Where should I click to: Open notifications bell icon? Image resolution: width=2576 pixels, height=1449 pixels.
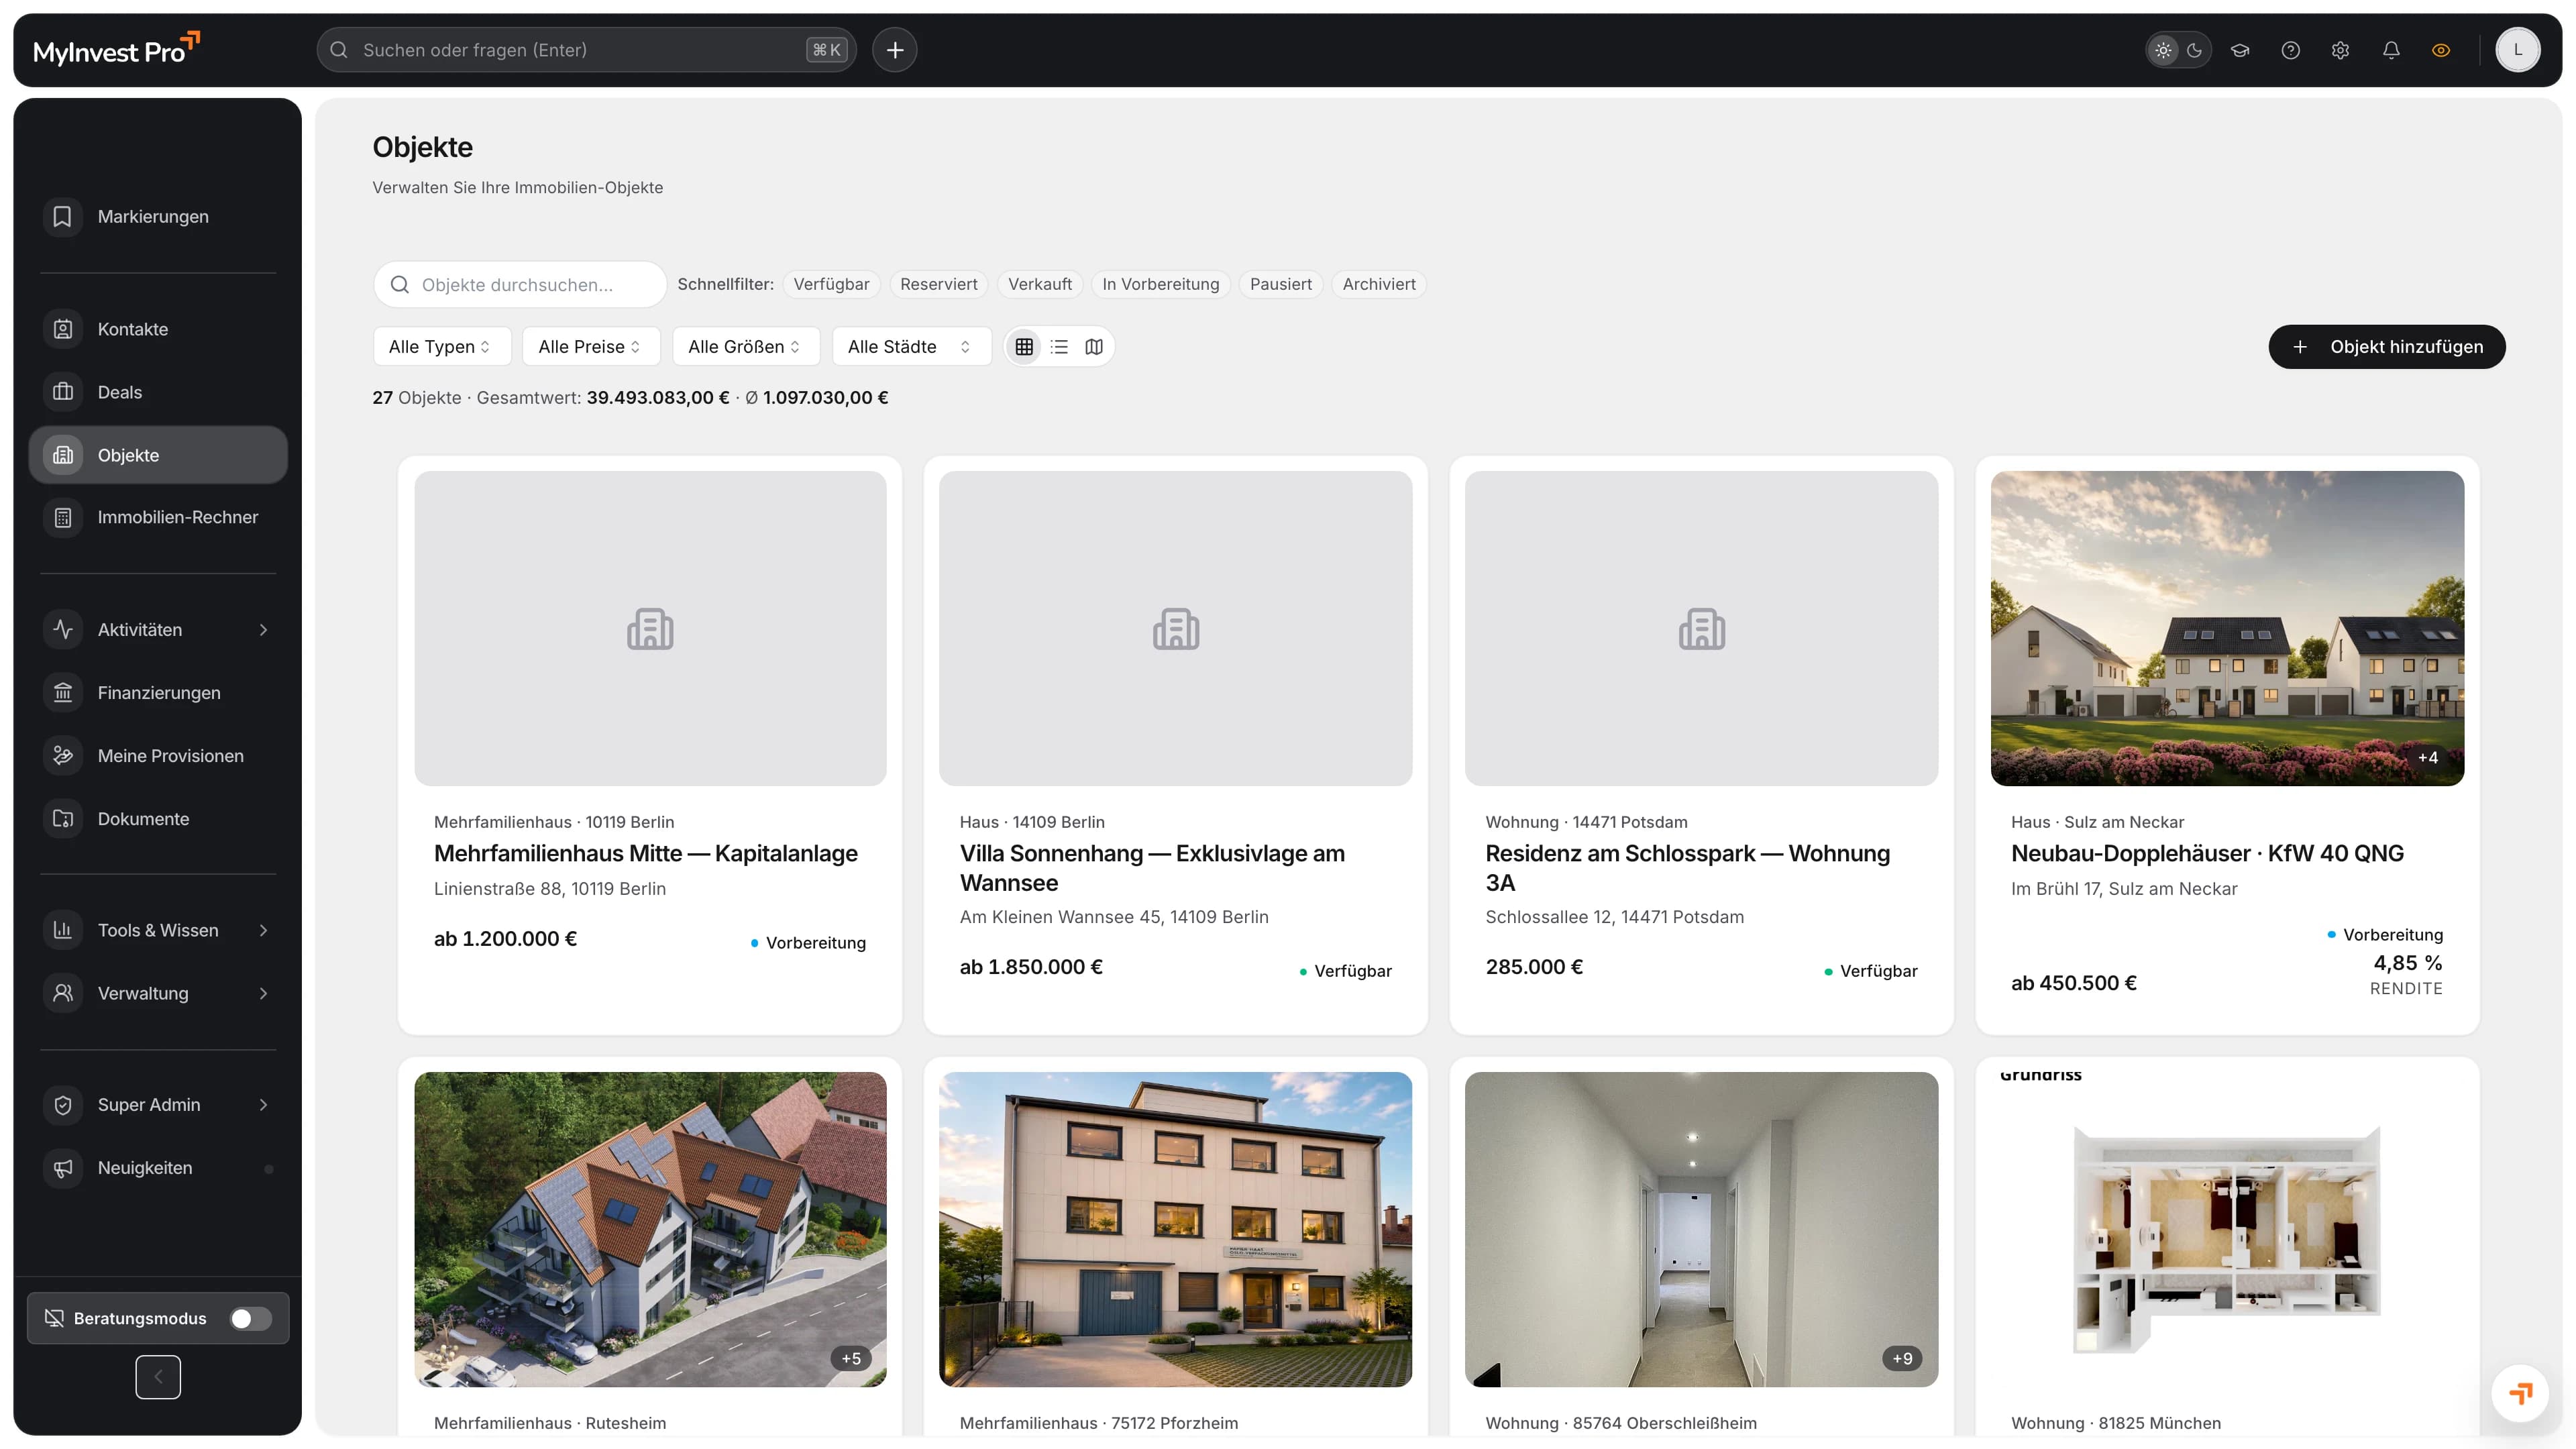[2391, 50]
